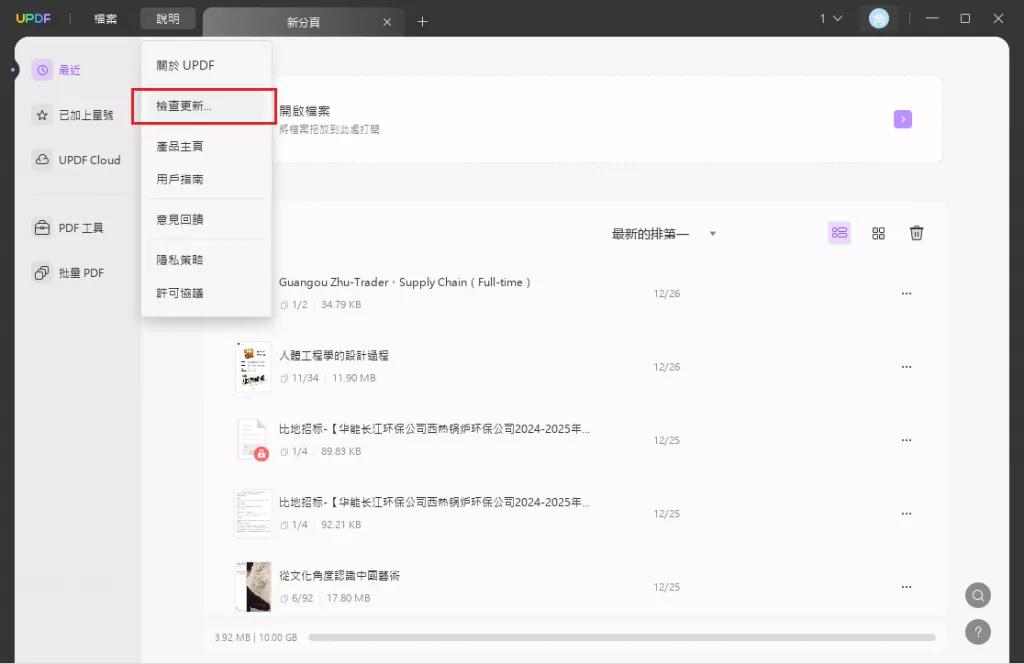Open 從文化角度認識中國藝術 thumbnail
Screen dimensions: 1024x664
point(253,586)
